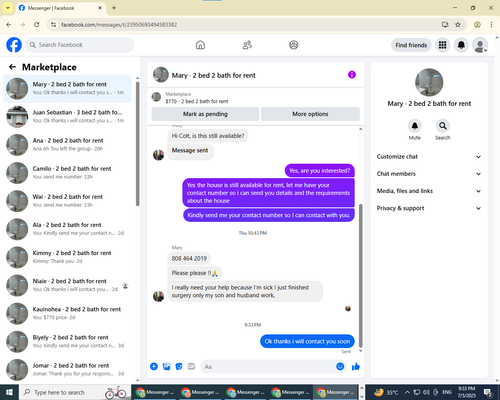Click Find friends button
Image resolution: width=500 pixels, height=400 pixels.
pos(411,45)
